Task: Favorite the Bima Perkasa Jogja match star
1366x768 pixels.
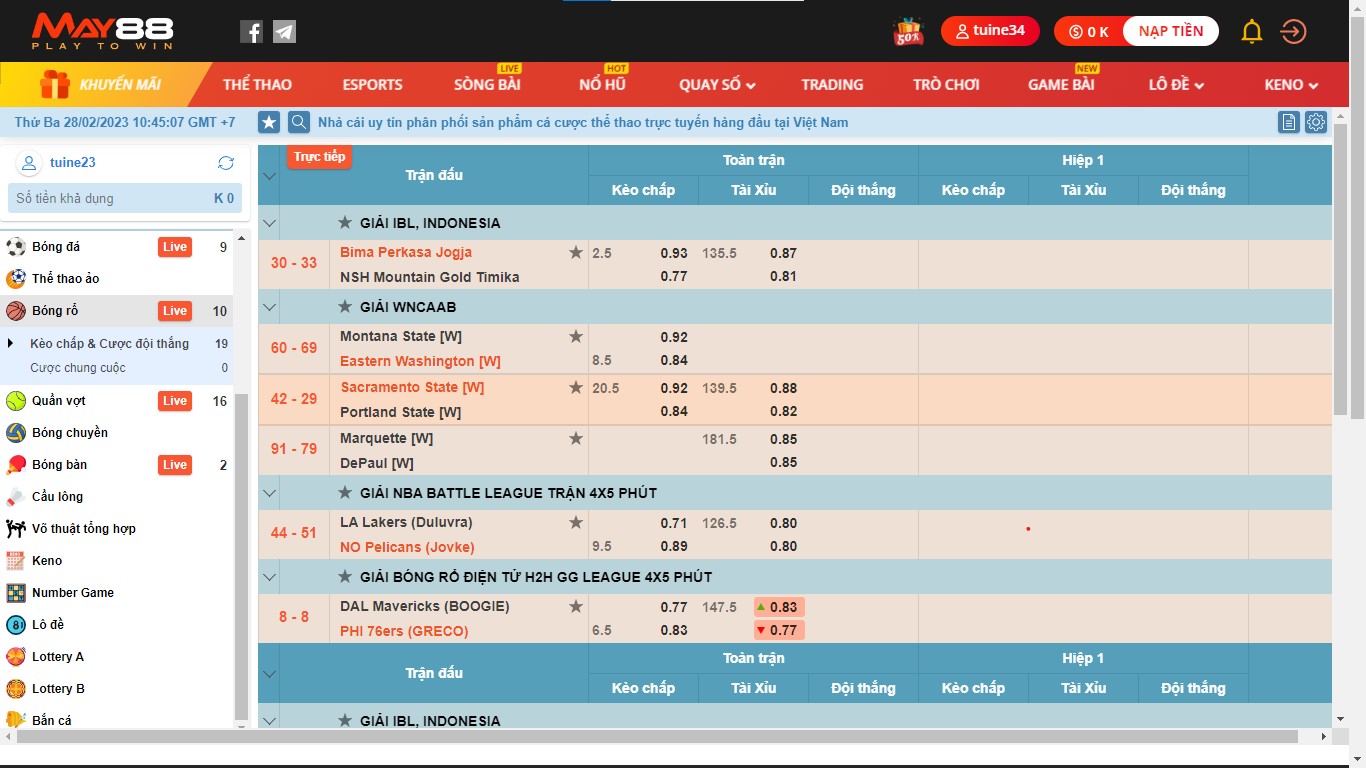Action: click(x=576, y=252)
